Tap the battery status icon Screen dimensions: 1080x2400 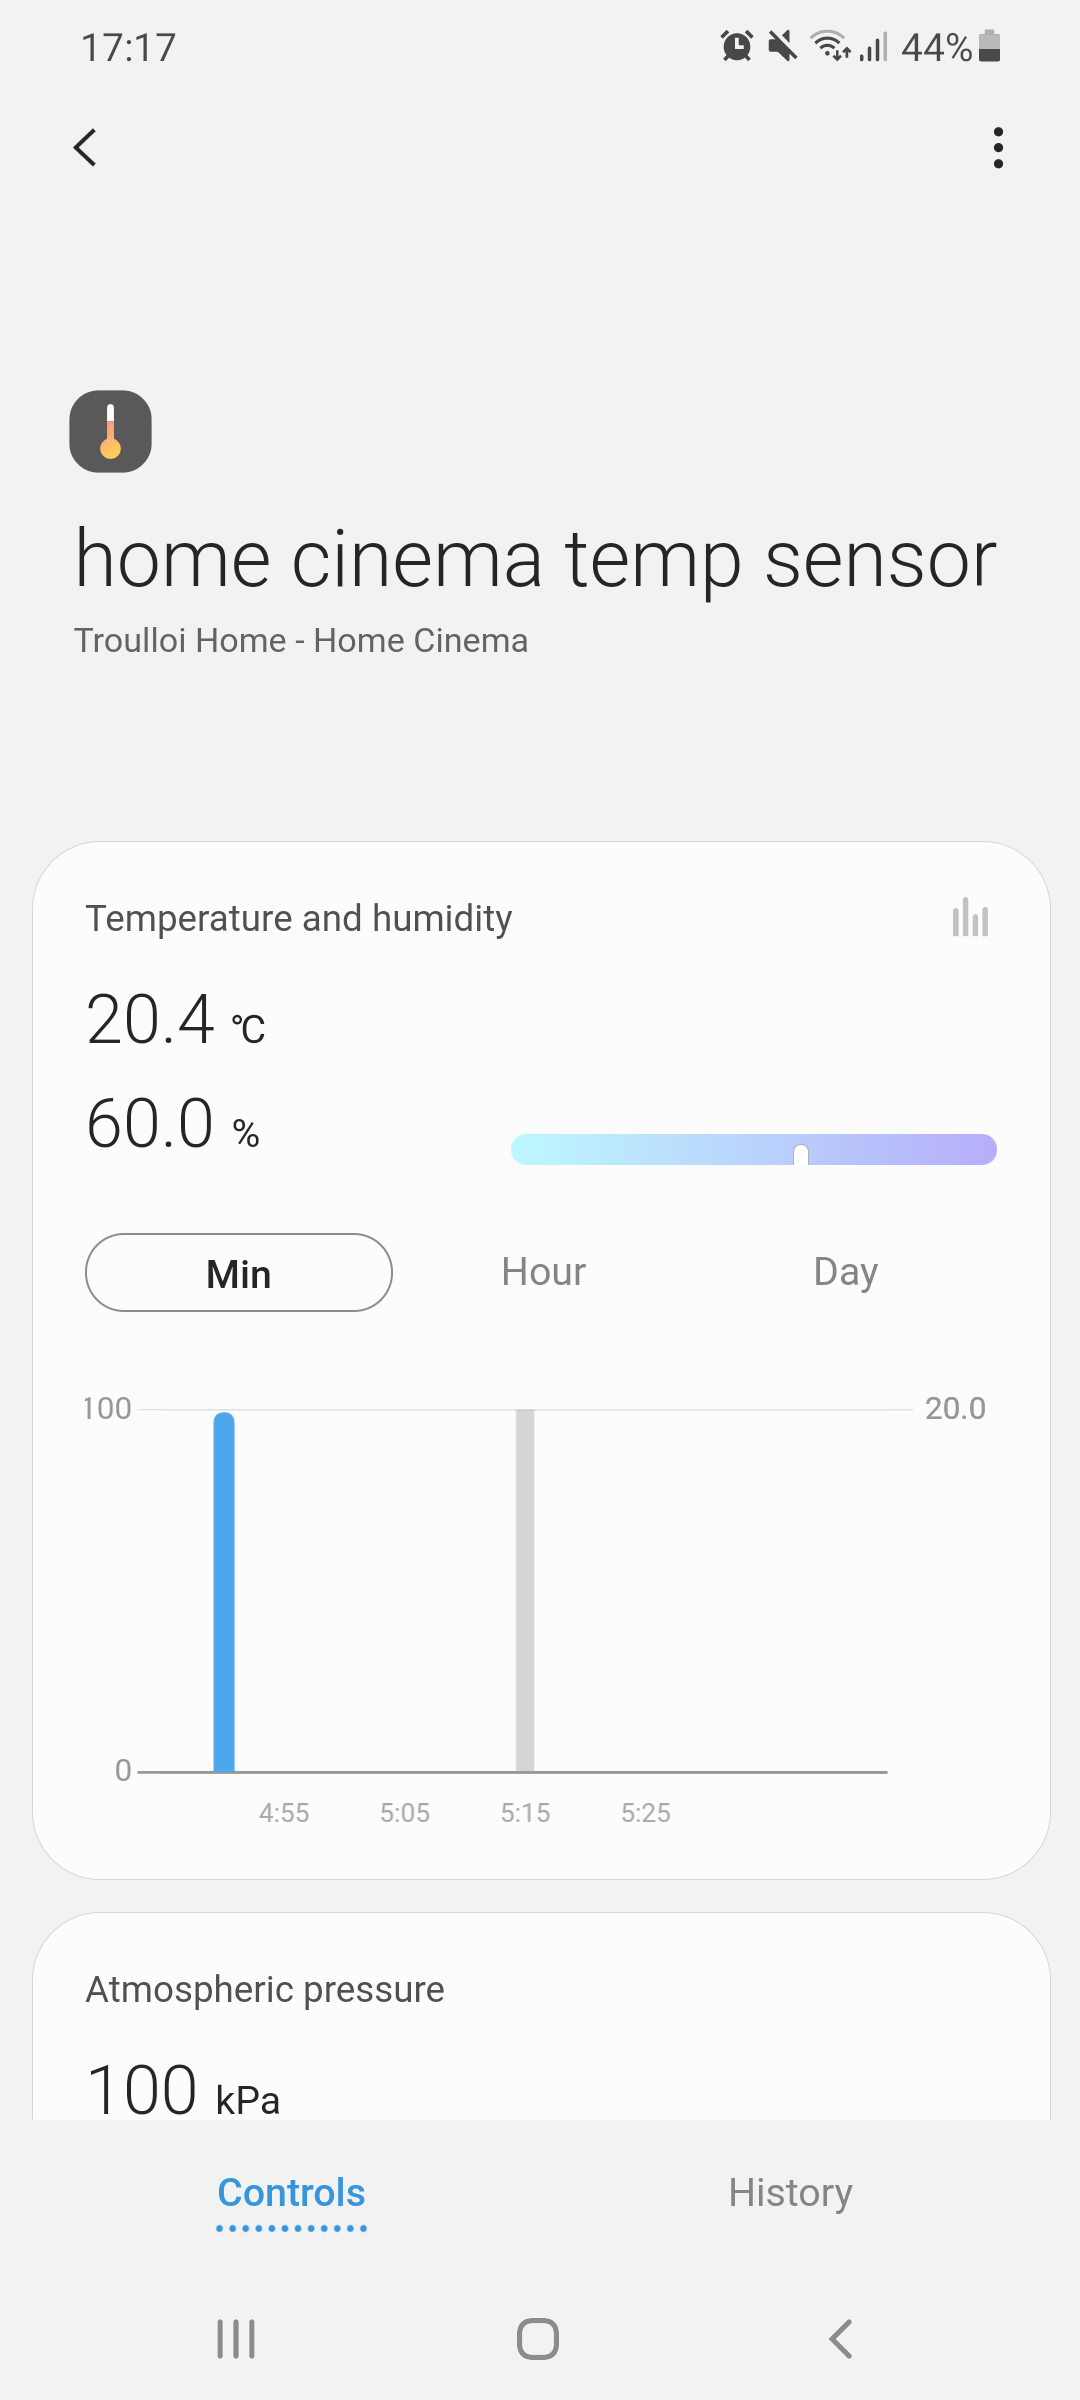(x=989, y=46)
